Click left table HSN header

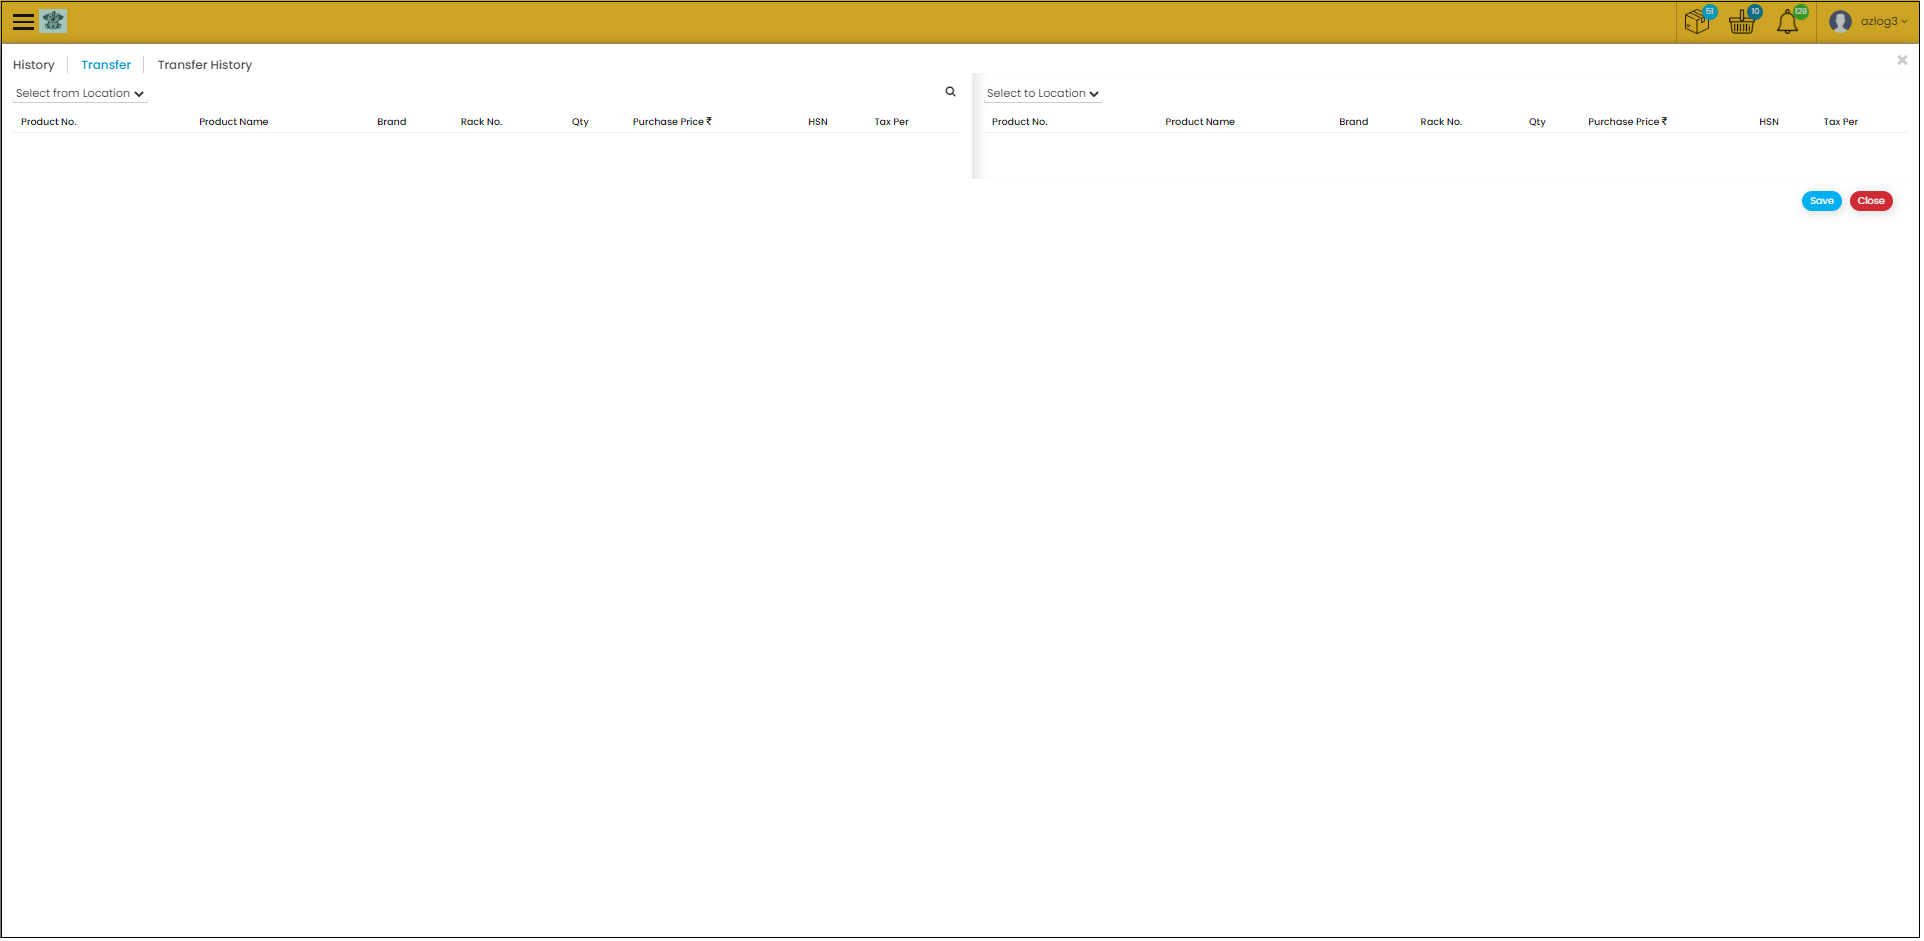(819, 122)
